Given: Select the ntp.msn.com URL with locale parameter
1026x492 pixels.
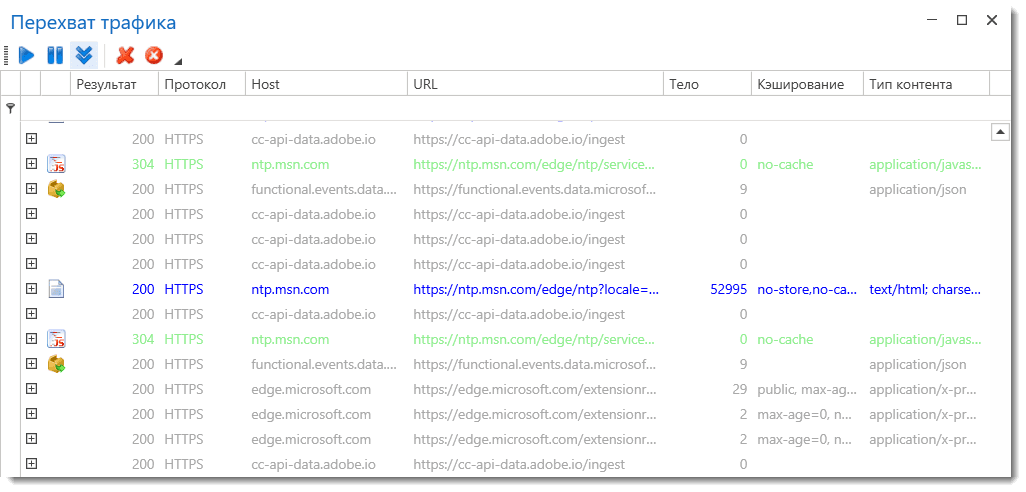Looking at the screenshot, I should tap(536, 289).
